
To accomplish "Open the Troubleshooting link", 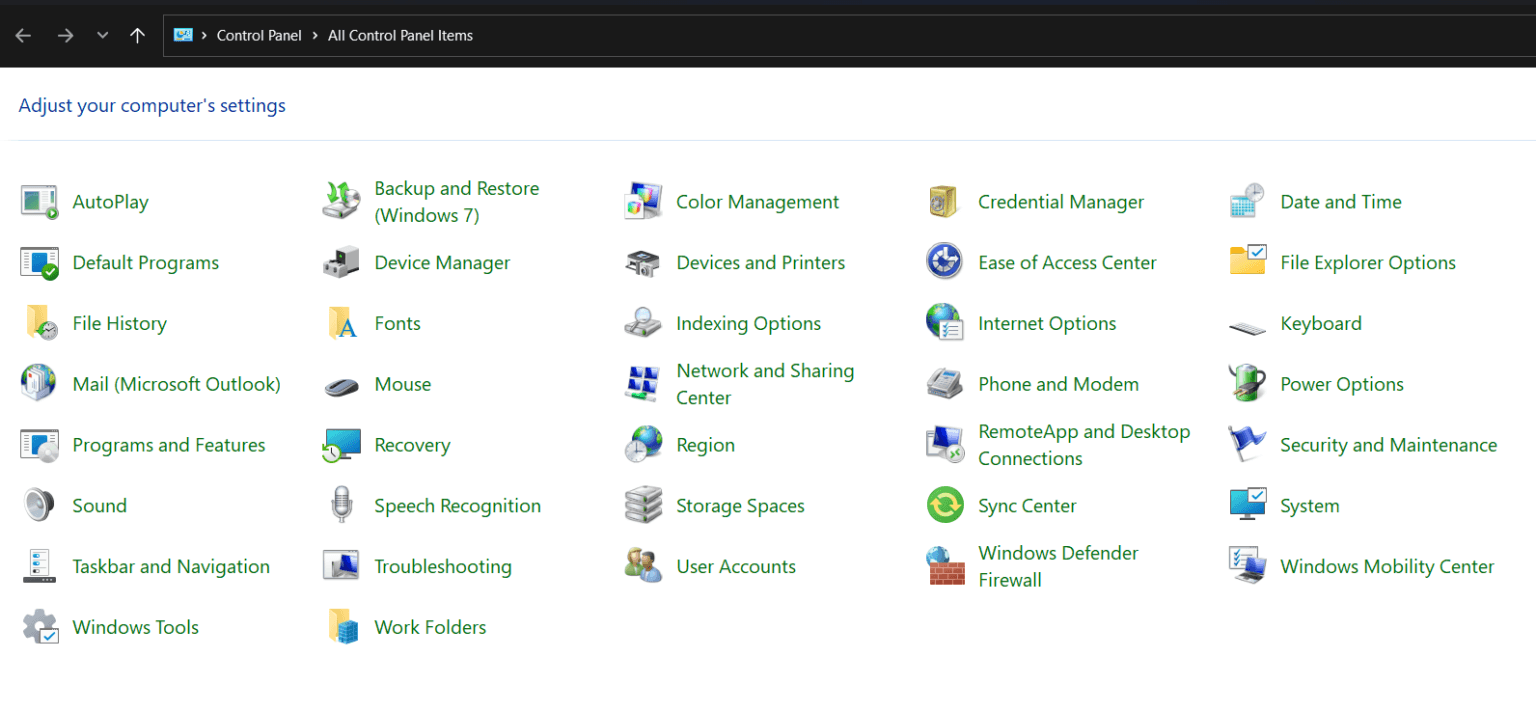I will (x=443, y=567).
